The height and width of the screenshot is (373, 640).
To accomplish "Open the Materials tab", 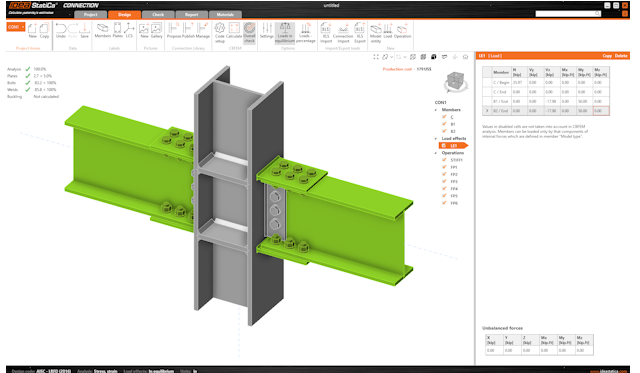I will pos(225,15).
